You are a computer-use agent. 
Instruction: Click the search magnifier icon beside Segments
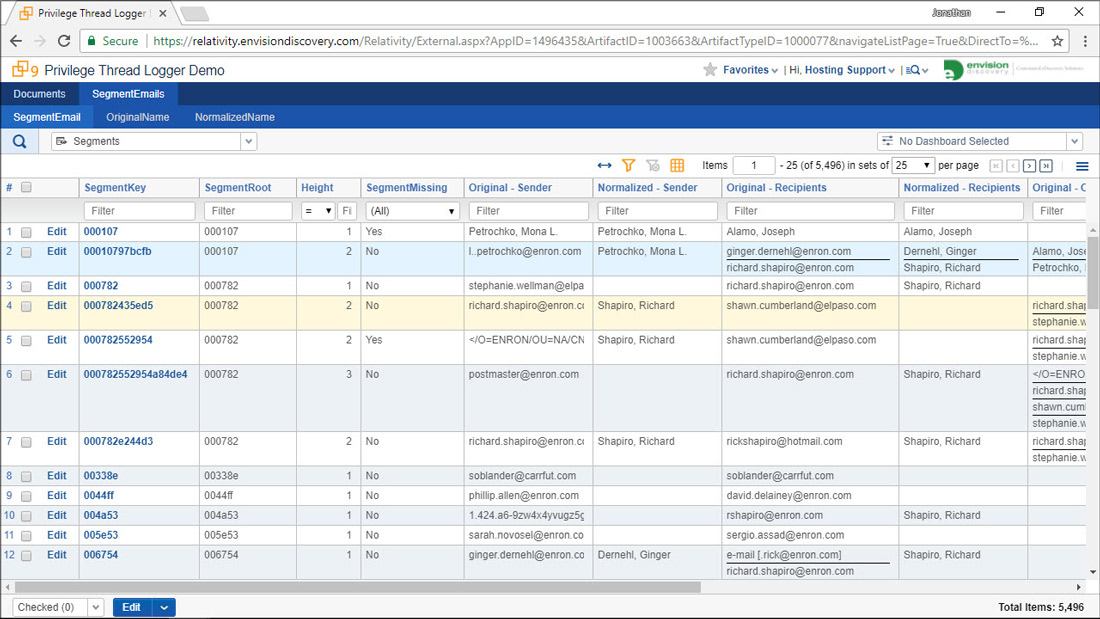[x=20, y=141]
